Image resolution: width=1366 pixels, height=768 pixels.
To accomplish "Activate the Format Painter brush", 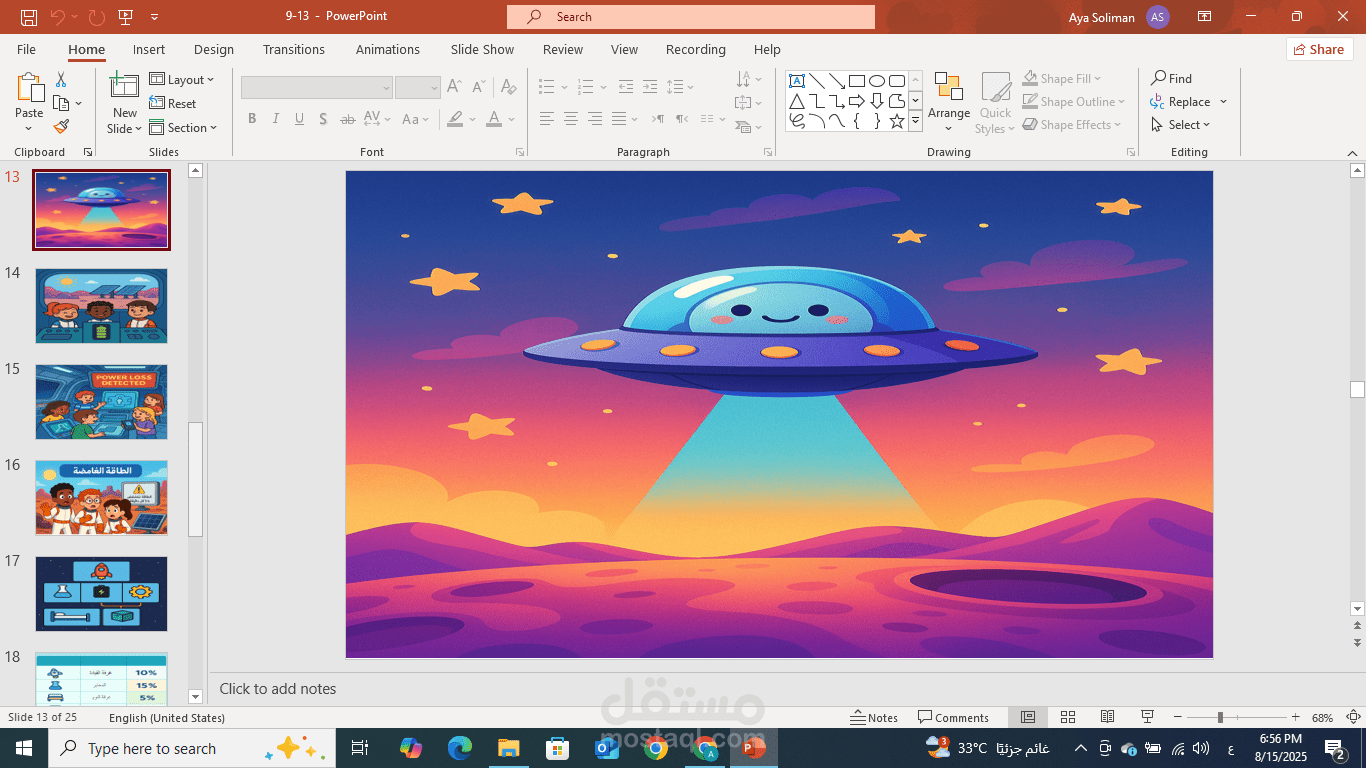I will coord(61,127).
